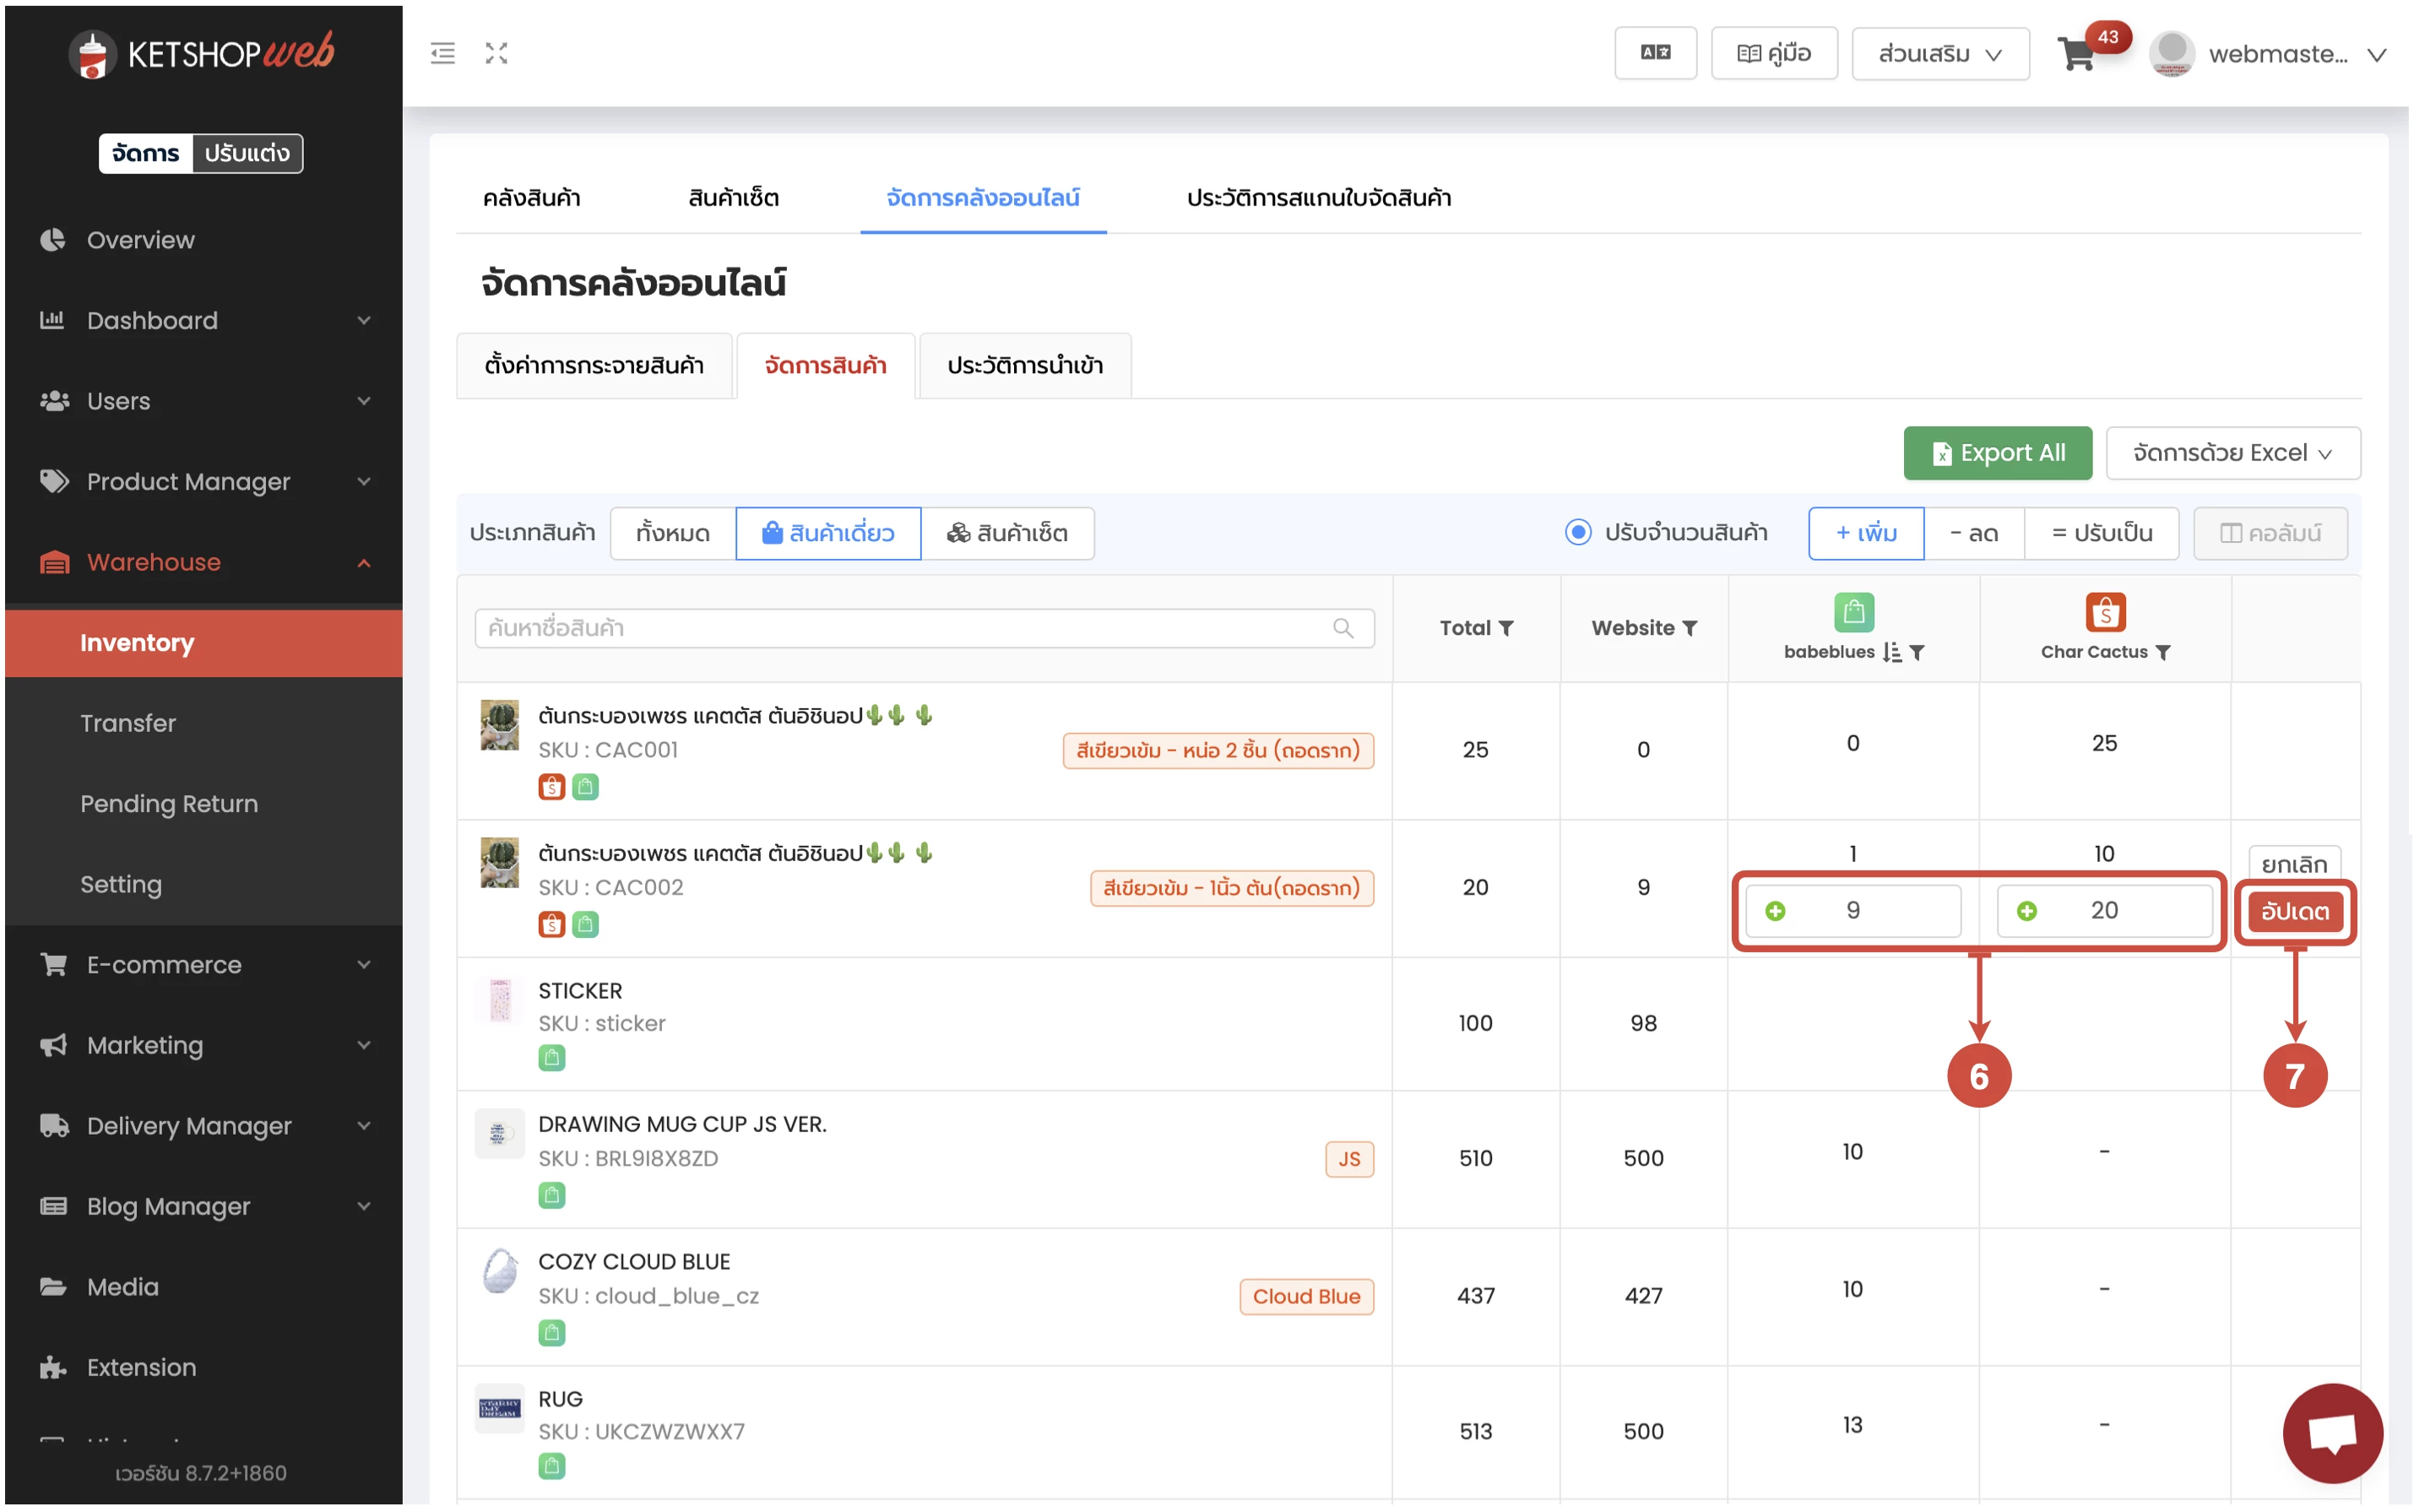Screen dimensions: 2414x1512
Task: Click the search magnifier icon in product search
Action: [1342, 628]
